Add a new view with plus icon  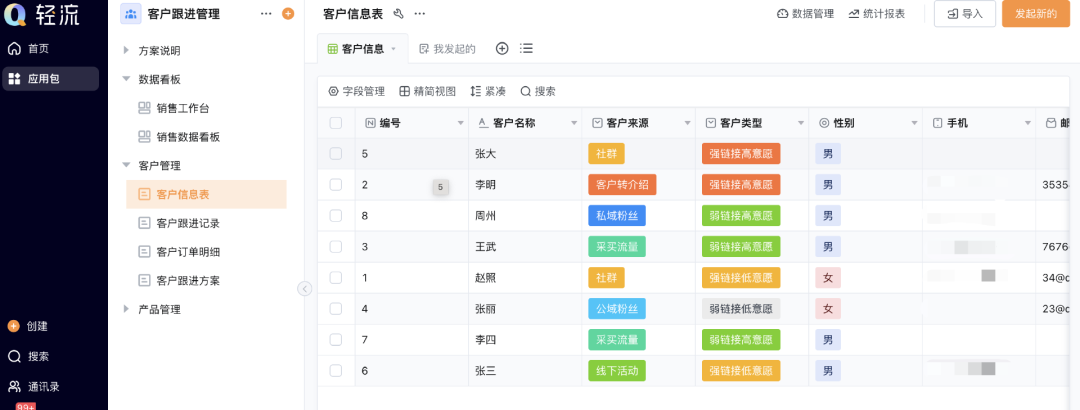(x=502, y=48)
